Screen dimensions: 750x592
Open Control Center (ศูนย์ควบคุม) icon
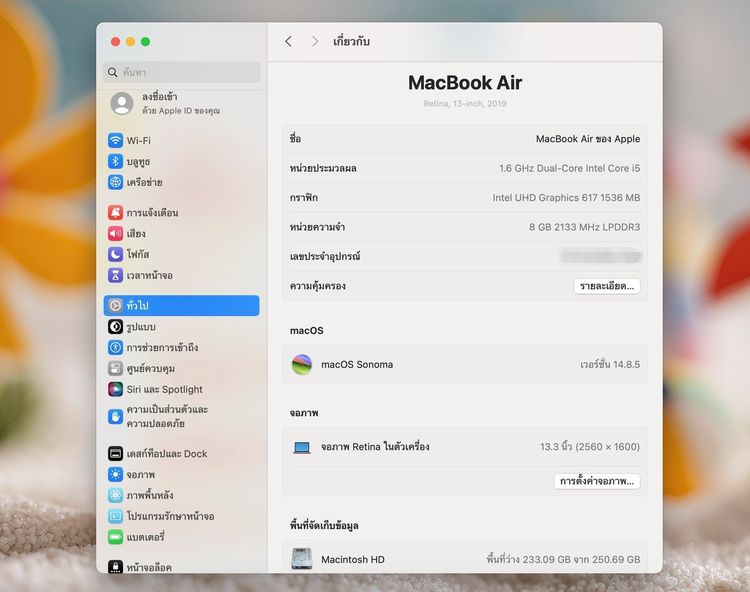pyautogui.click(x=115, y=368)
